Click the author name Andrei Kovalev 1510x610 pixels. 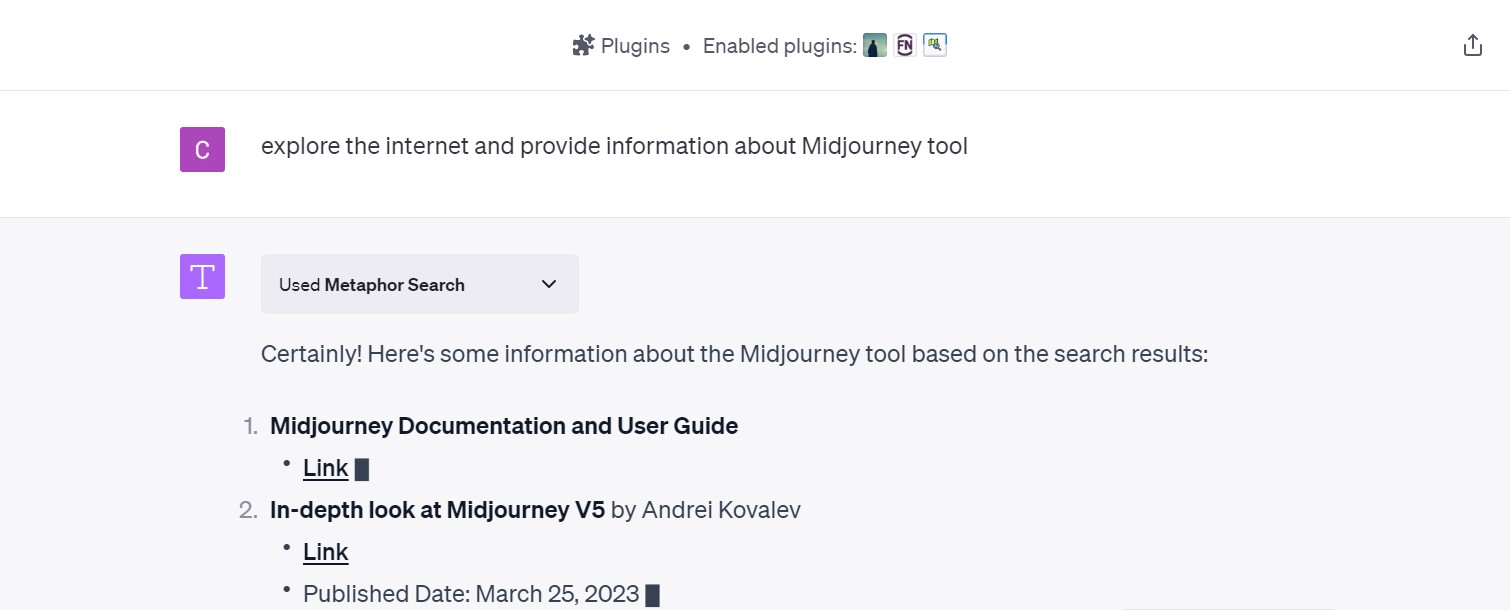click(x=721, y=510)
